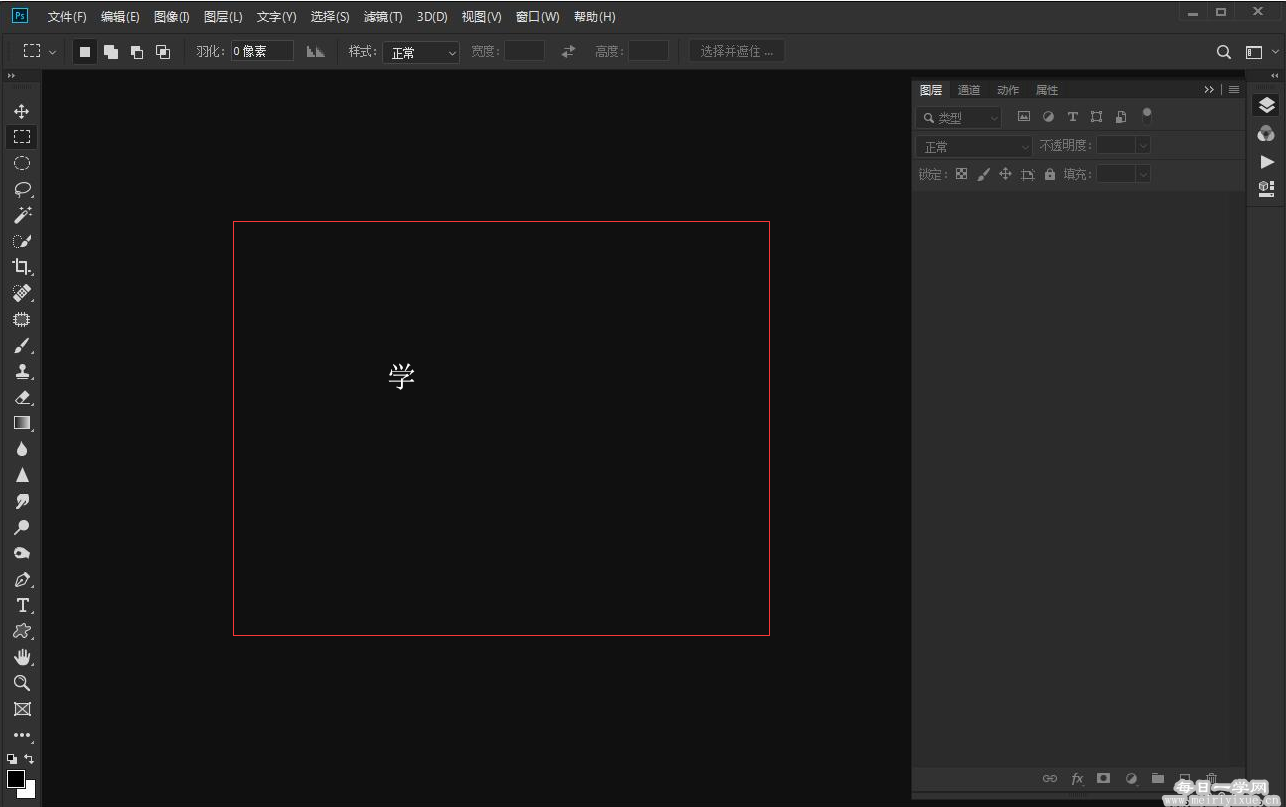Pick the Gradient tool
The width and height of the screenshot is (1286, 807).
point(21,423)
